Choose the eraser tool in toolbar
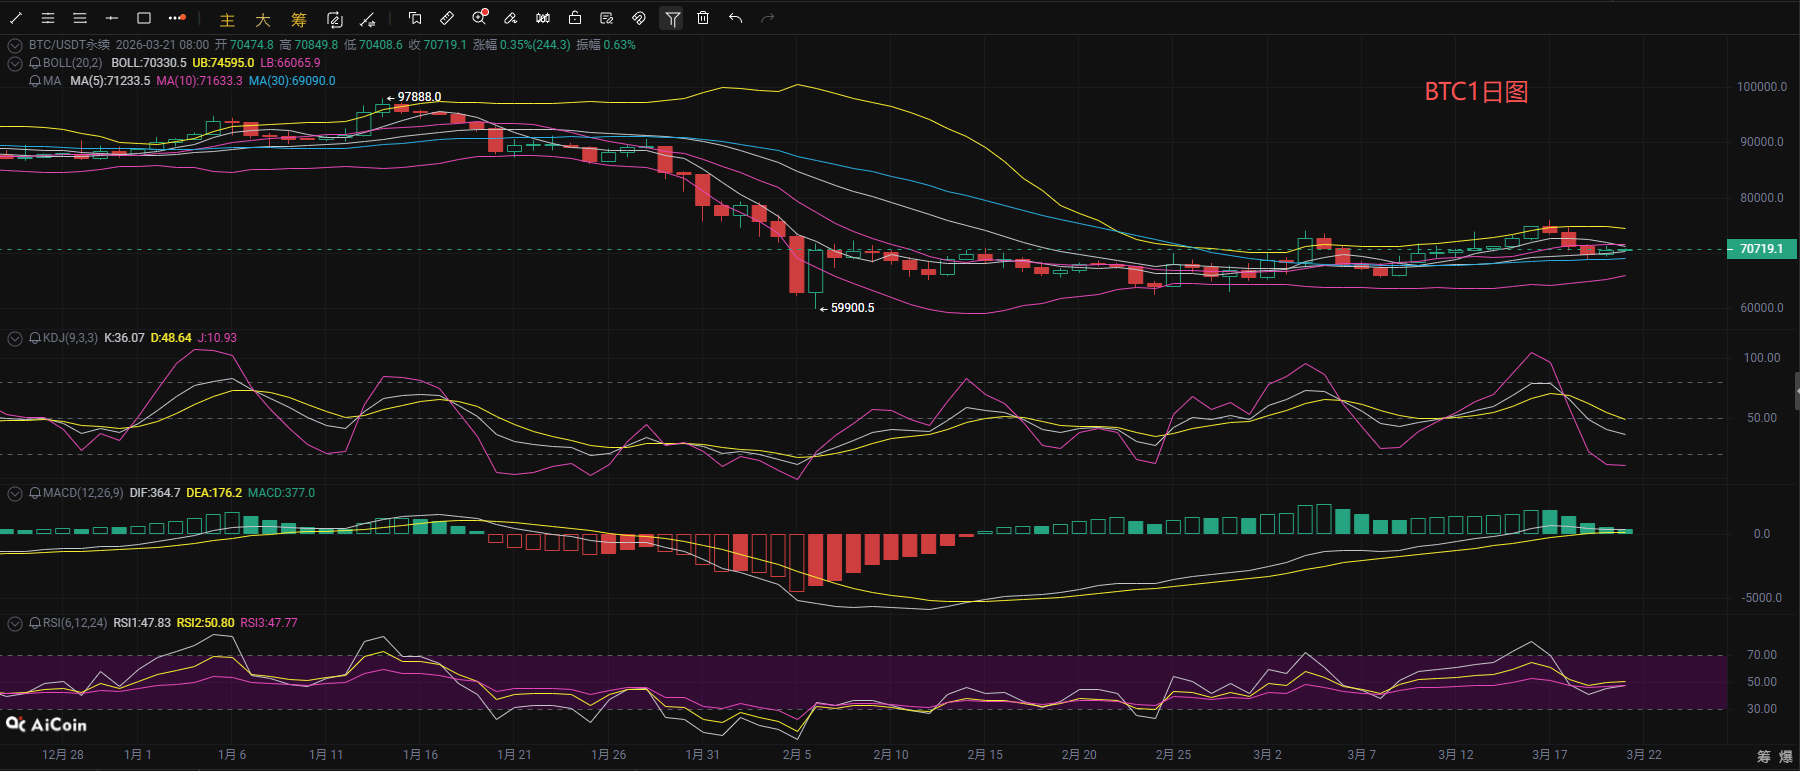Viewport: 1800px width, 771px height. pos(511,18)
